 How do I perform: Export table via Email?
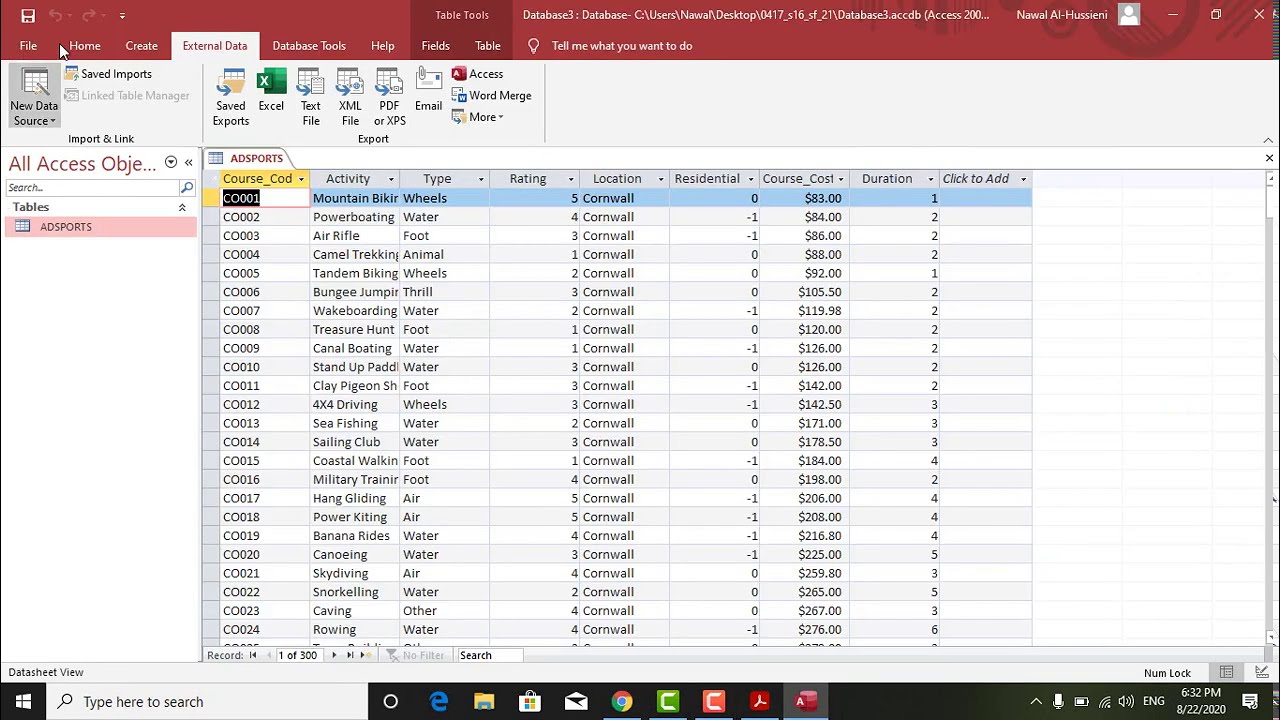click(x=428, y=91)
